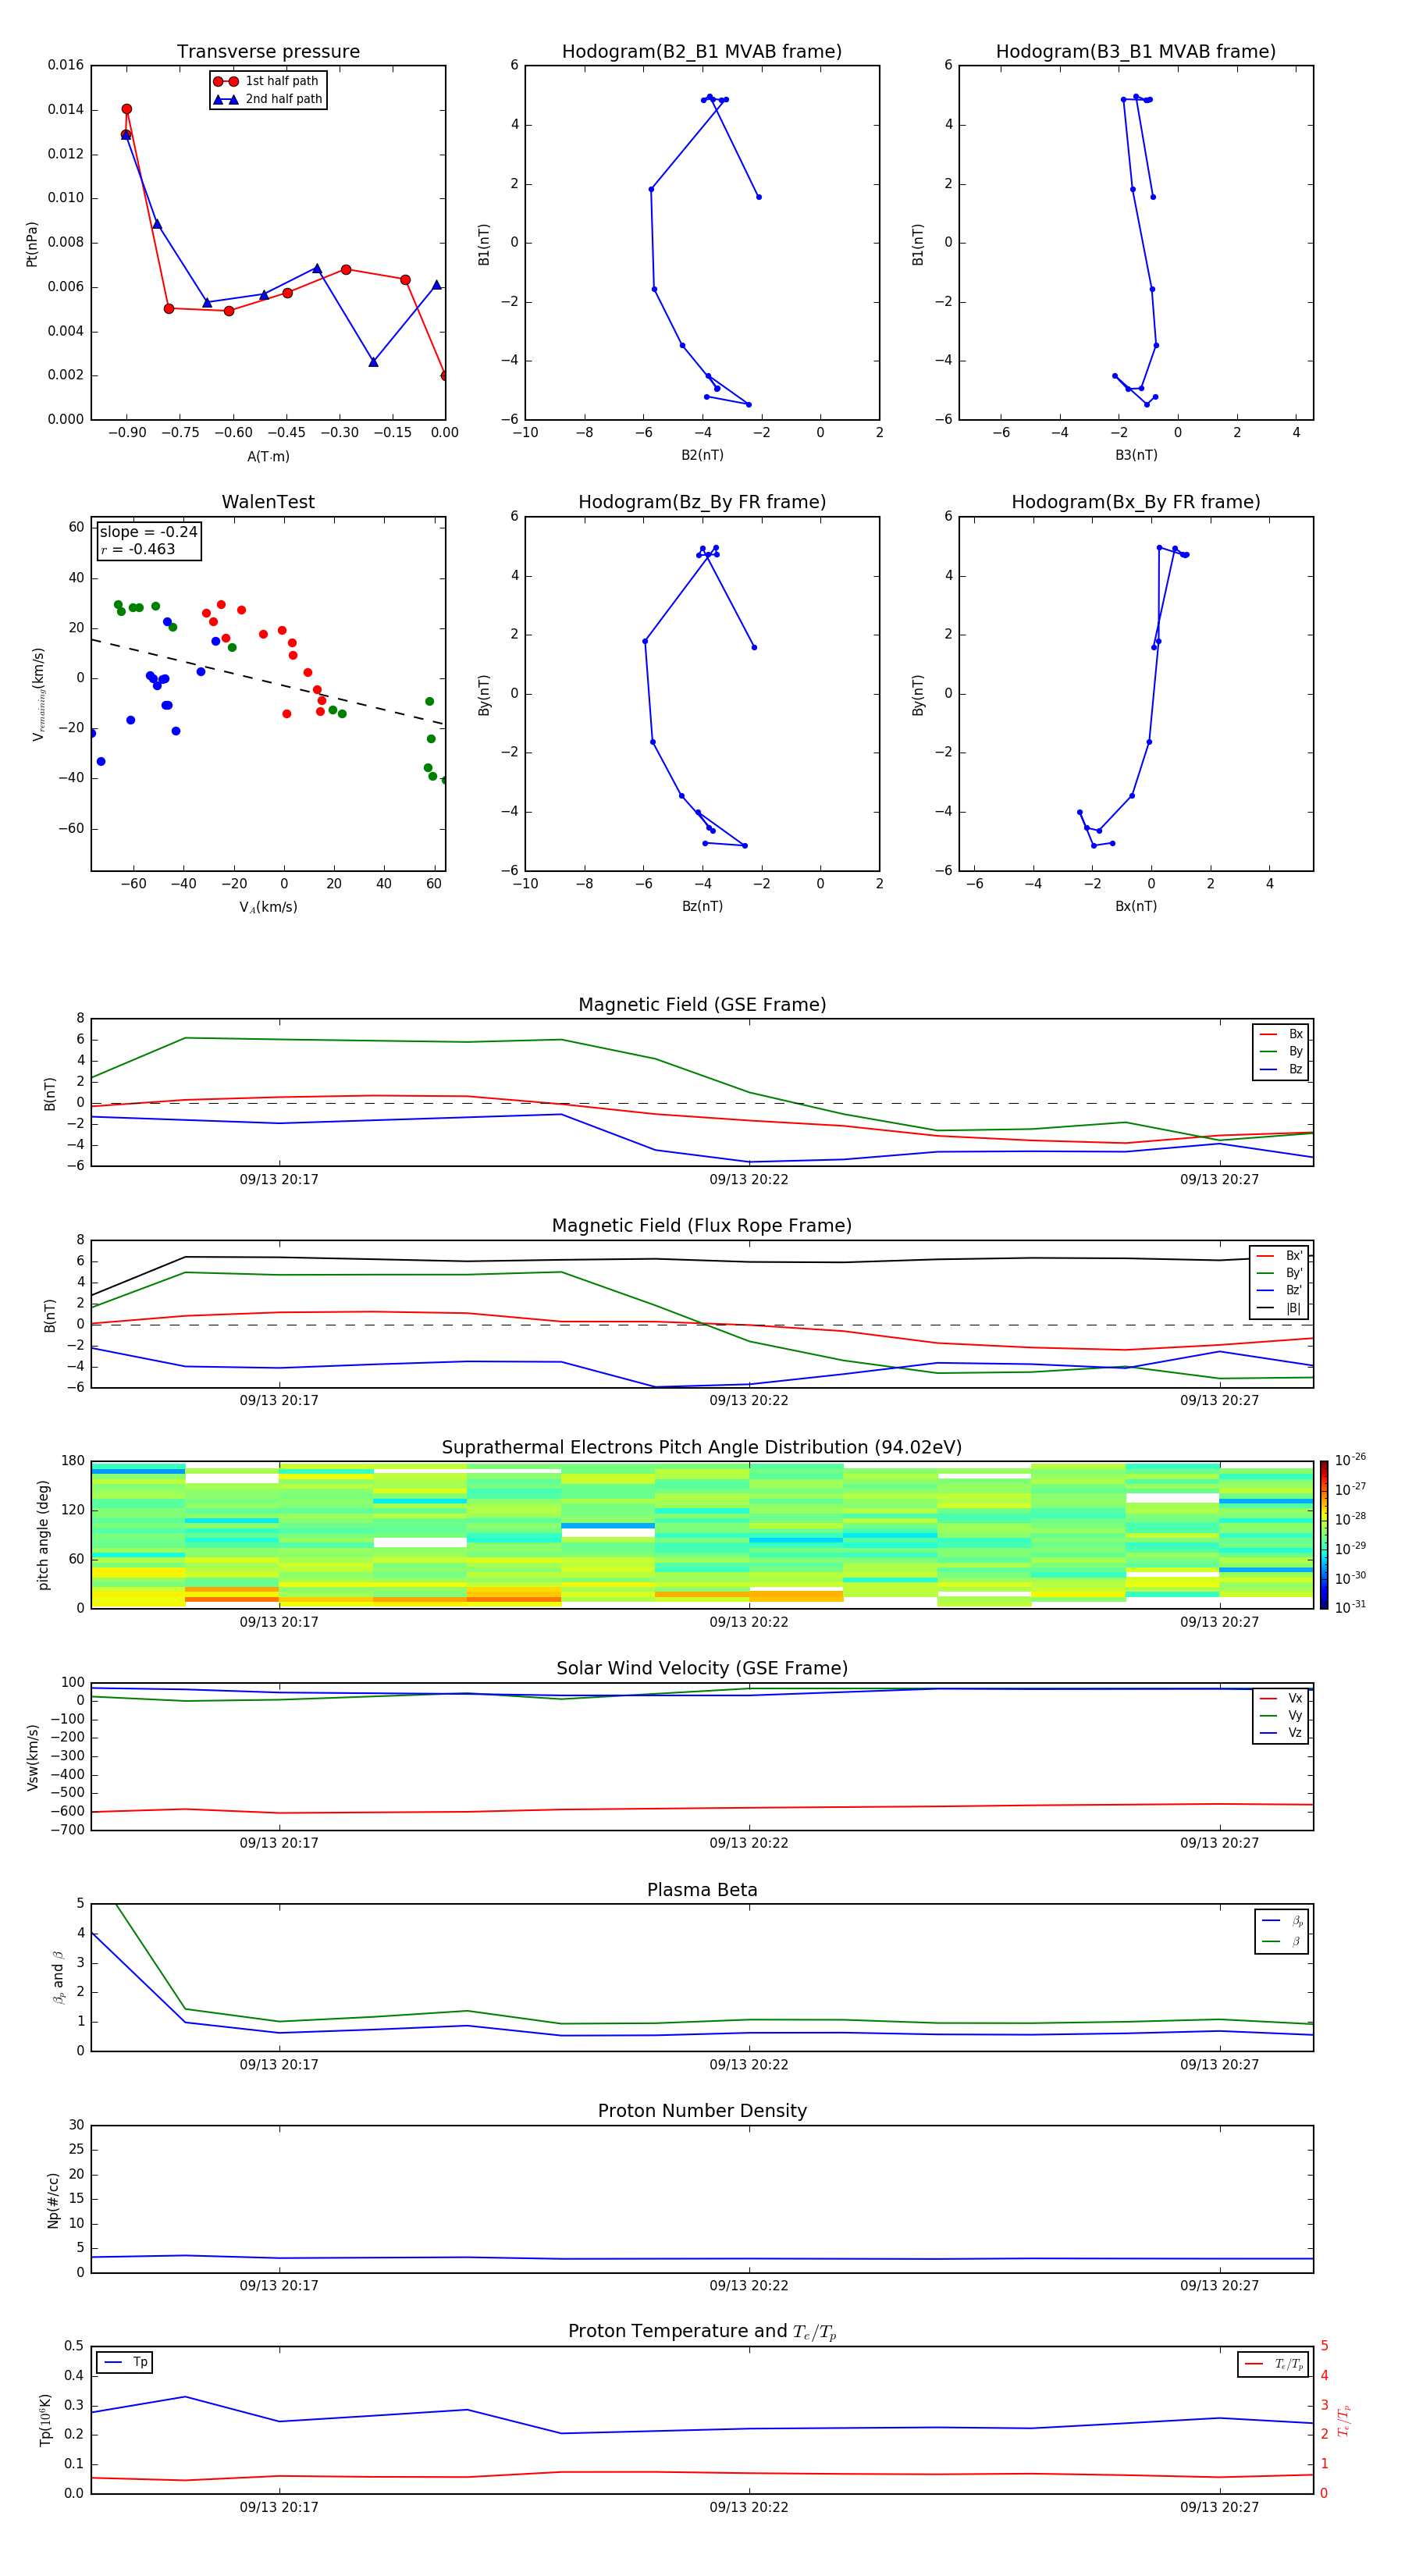Click the "0.016" tick of Transverse pressure
The image size is (1405, 2576).
pos(66,65)
